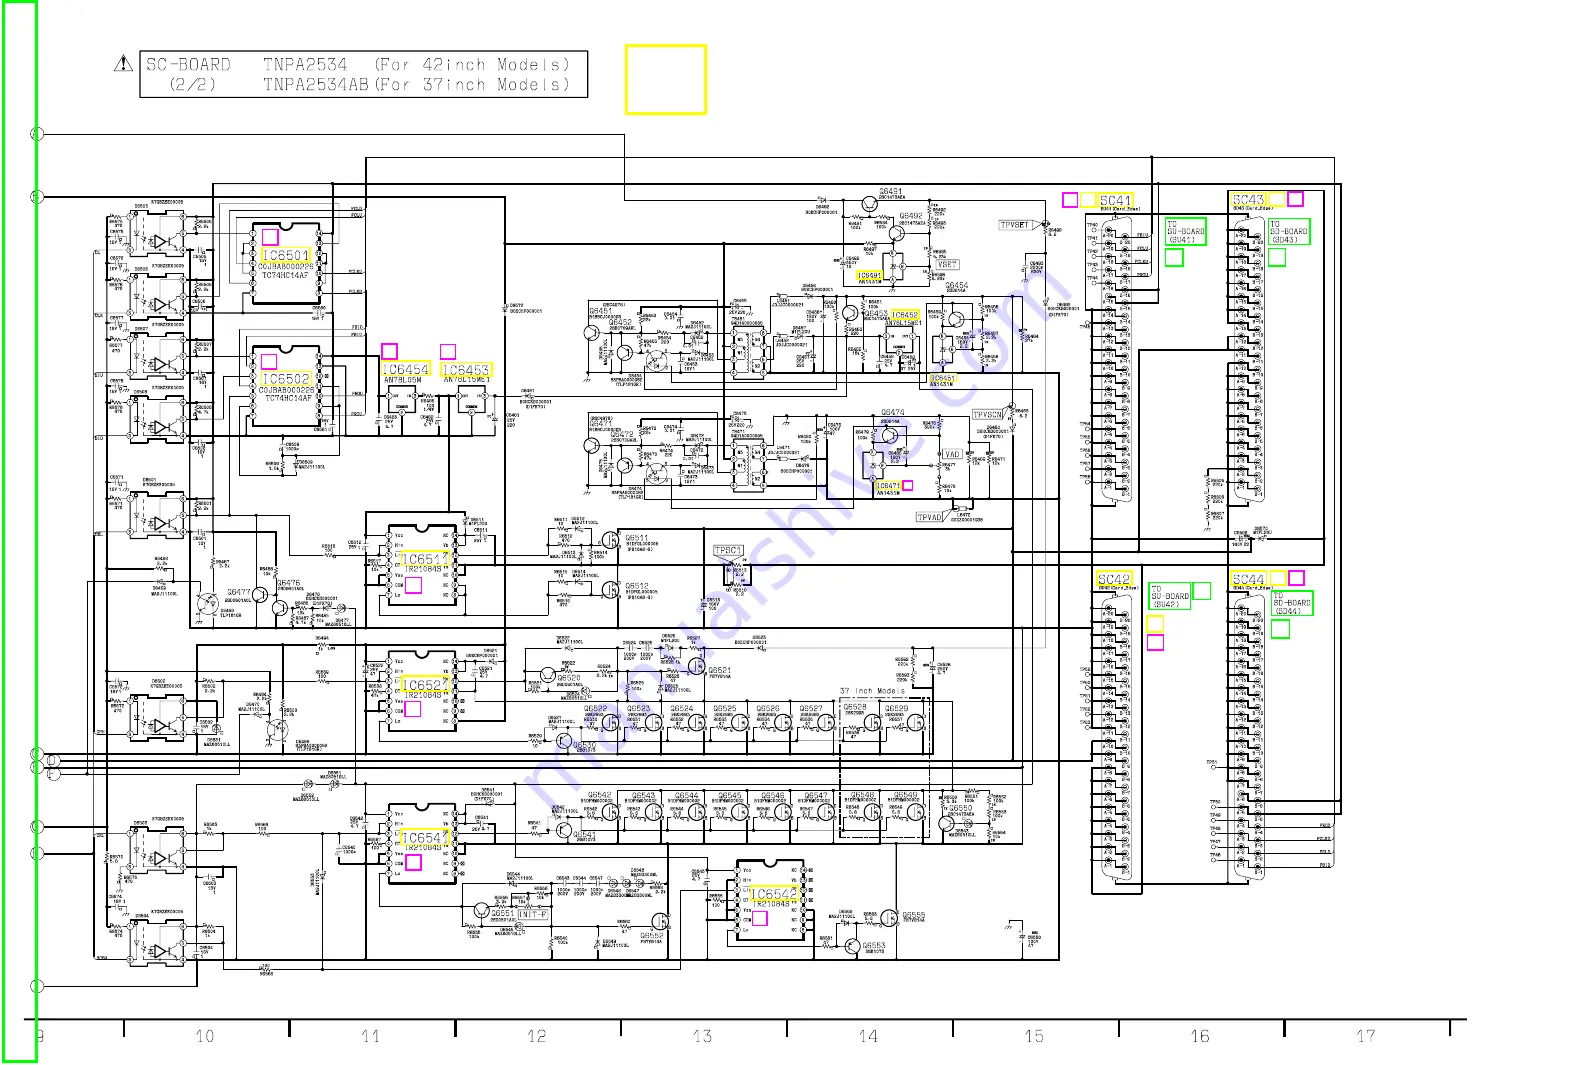
Task: Click the INIT-F label box
Action: point(532,914)
